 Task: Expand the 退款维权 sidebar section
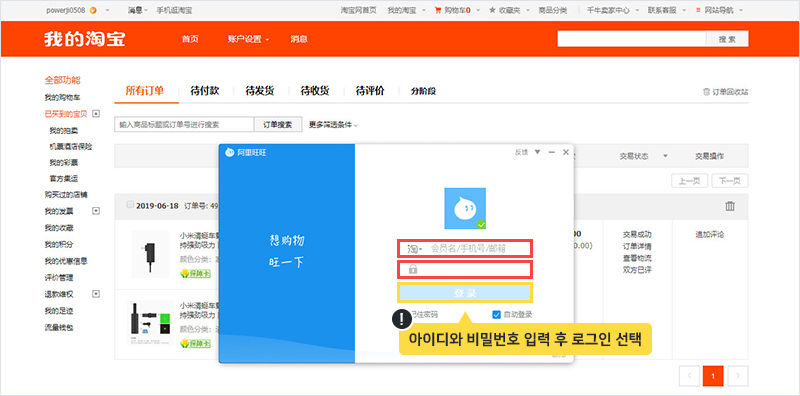[96, 294]
